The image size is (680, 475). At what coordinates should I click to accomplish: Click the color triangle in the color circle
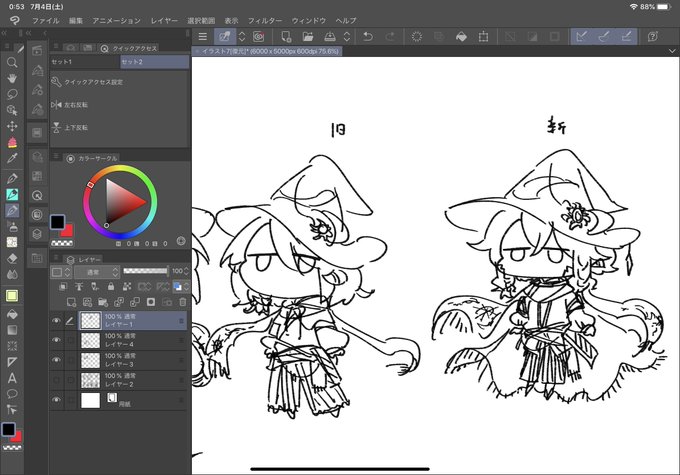tap(124, 201)
